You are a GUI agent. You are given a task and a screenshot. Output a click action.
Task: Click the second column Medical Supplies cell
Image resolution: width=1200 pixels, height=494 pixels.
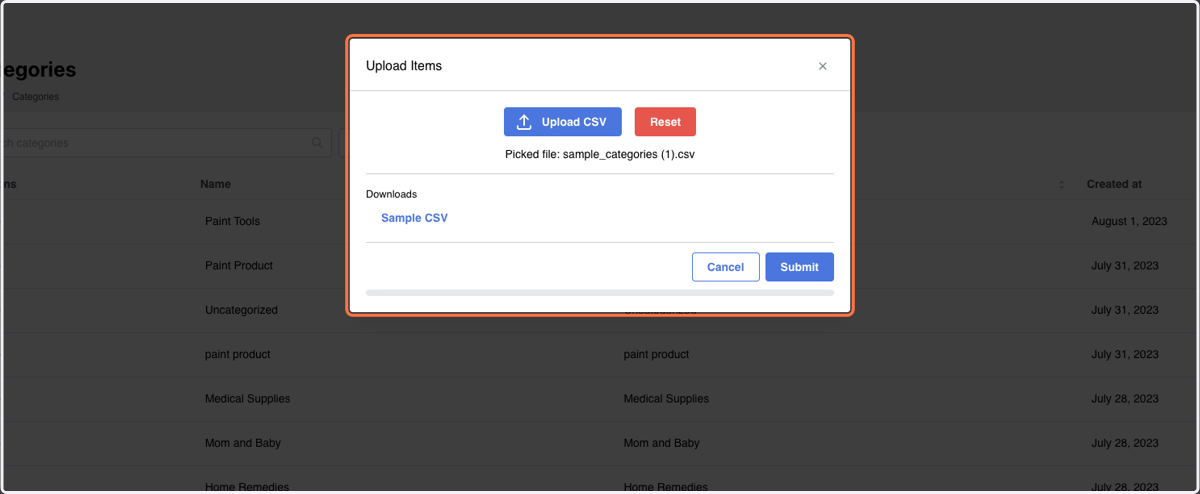(666, 398)
